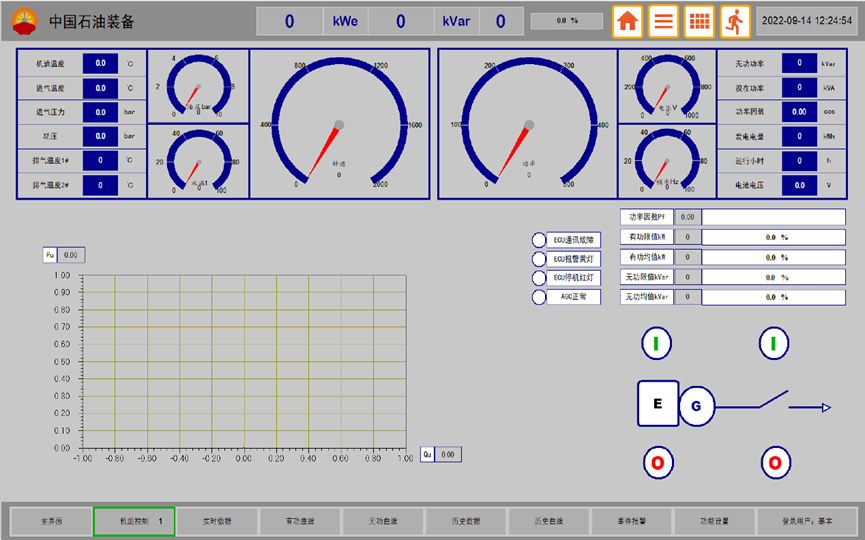Click the Pu value field

[71, 255]
